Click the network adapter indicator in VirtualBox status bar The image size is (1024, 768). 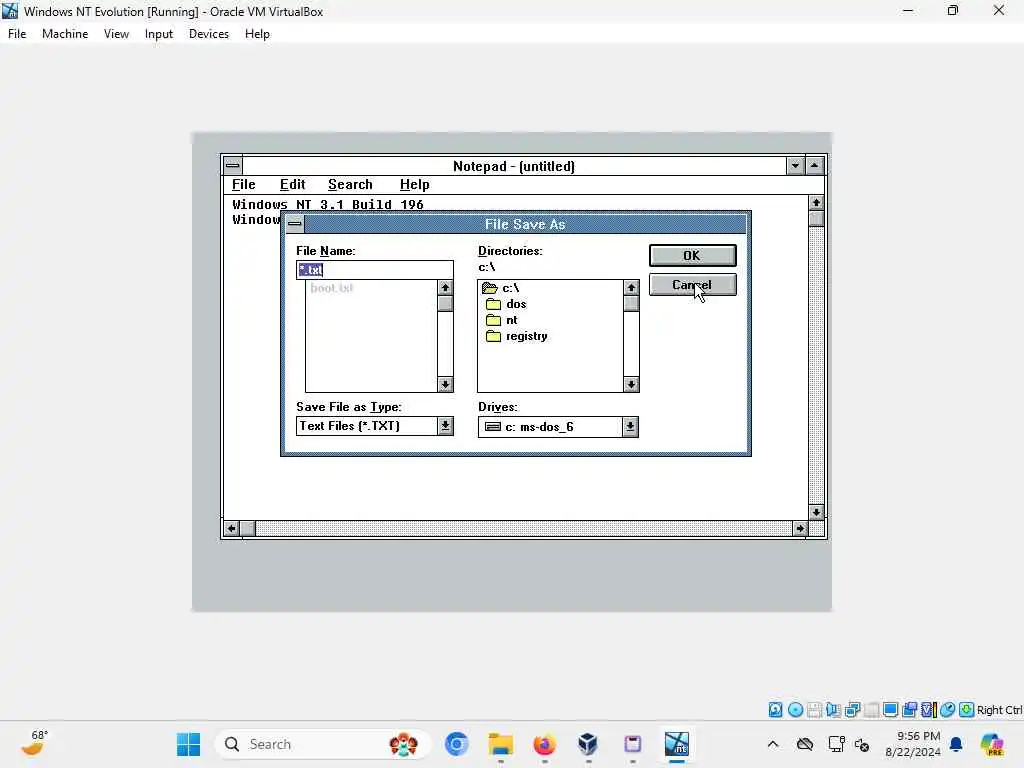click(852, 710)
